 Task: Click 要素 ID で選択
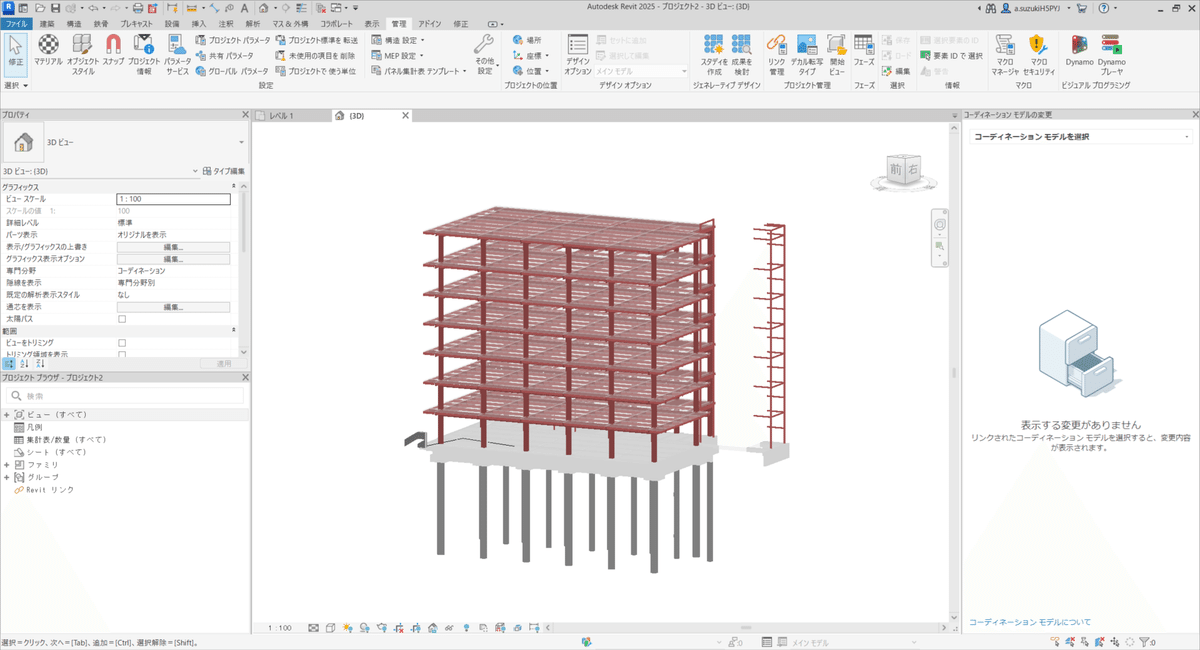[951, 56]
